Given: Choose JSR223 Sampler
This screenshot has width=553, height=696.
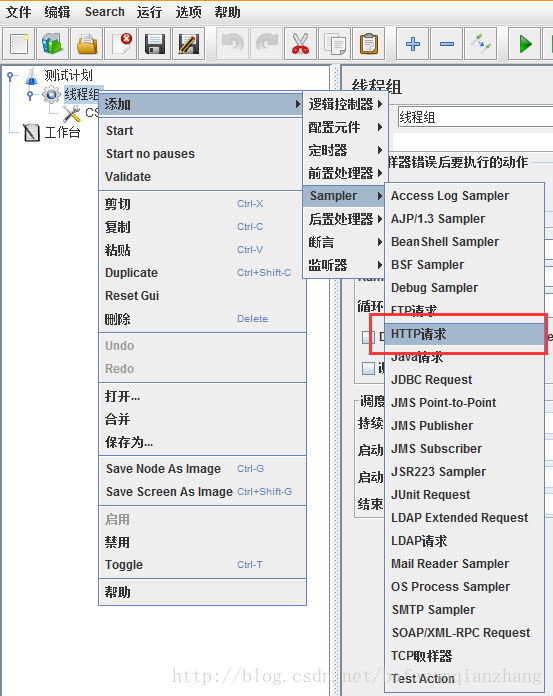Looking at the screenshot, I should [x=465, y=472].
